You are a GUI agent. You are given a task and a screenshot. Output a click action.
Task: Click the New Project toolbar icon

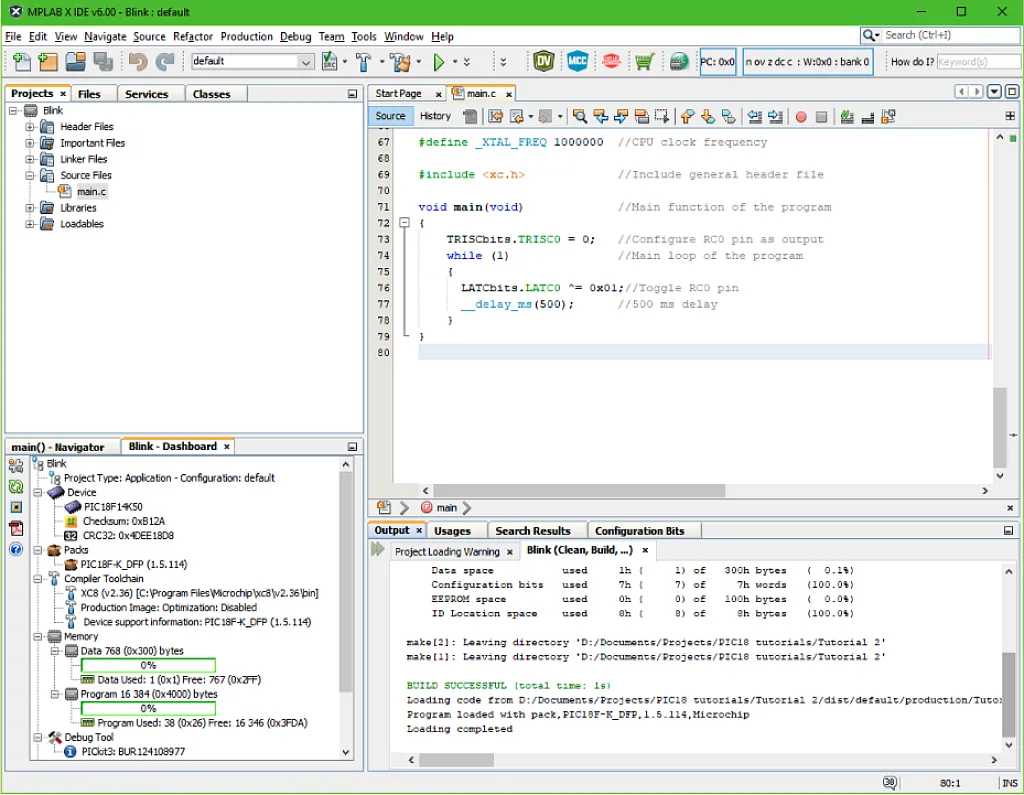(x=47, y=62)
